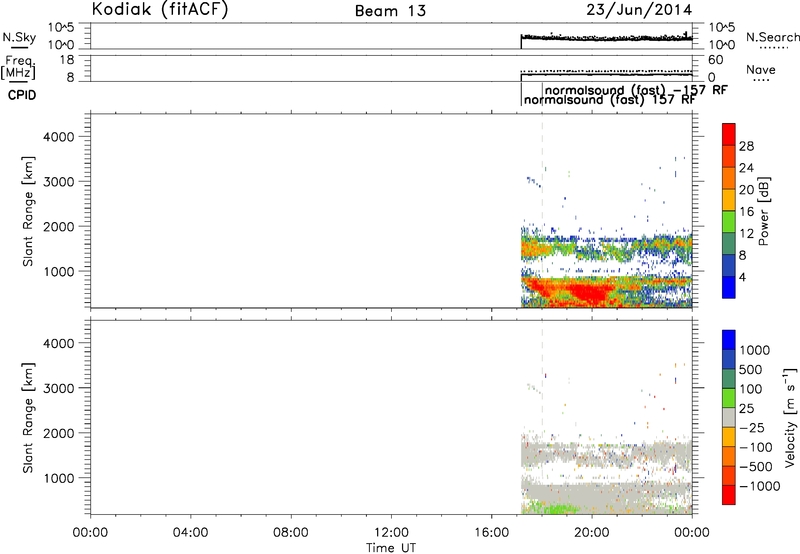Screen dimensions: 800x554
Task: Click the 'Nave' legend label
Action: [x=761, y=70]
